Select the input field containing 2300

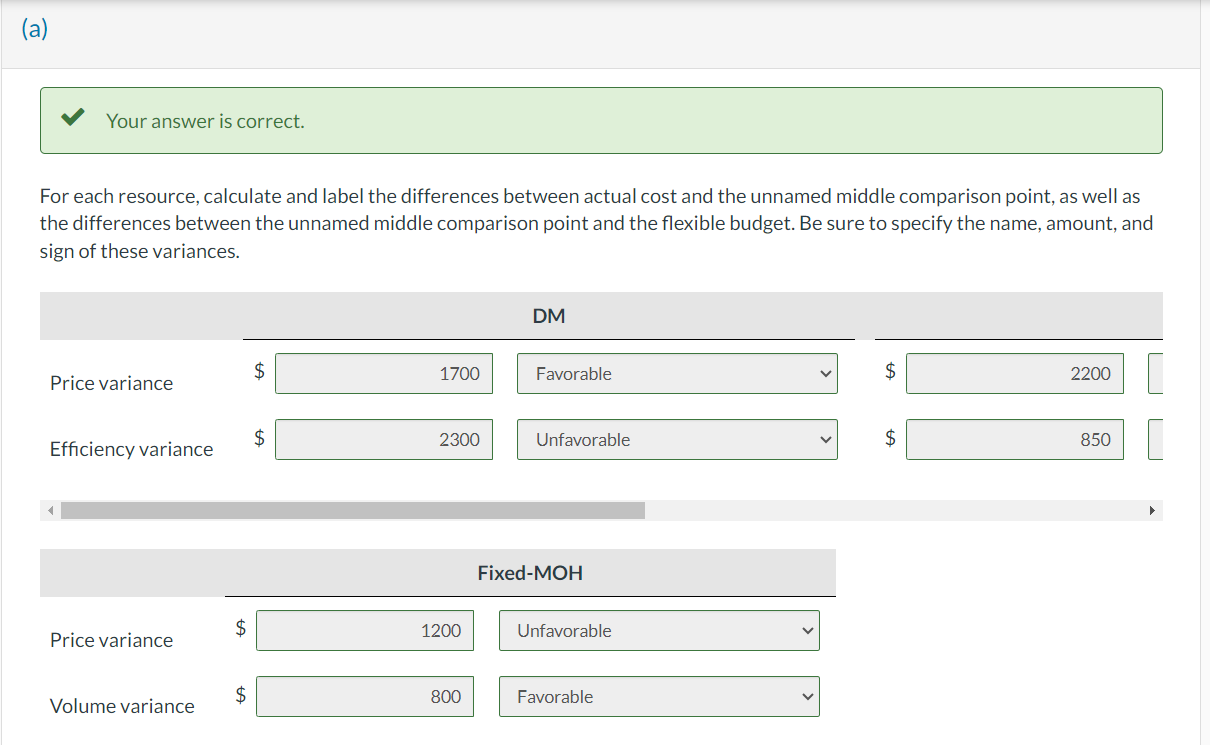coord(383,439)
